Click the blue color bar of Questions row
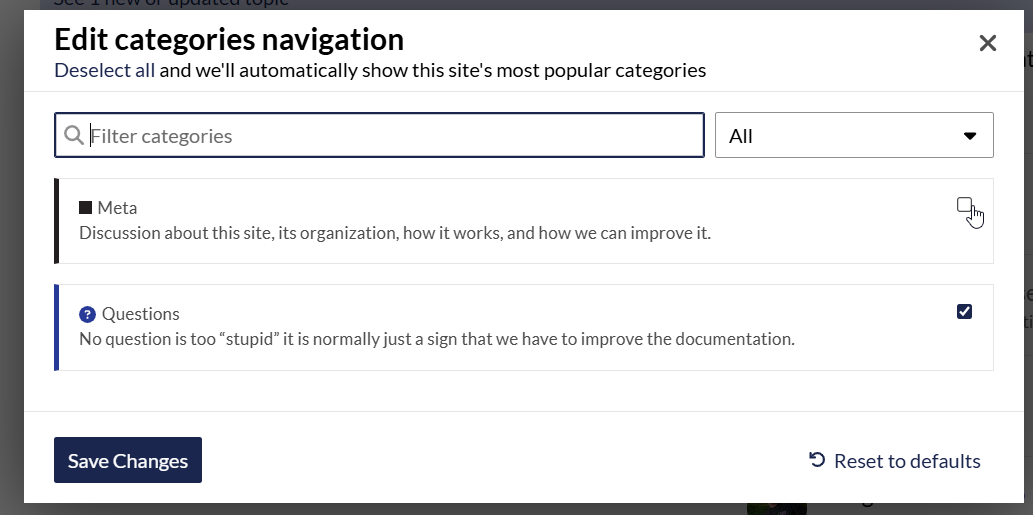The height and width of the screenshot is (515, 1033). point(57,327)
